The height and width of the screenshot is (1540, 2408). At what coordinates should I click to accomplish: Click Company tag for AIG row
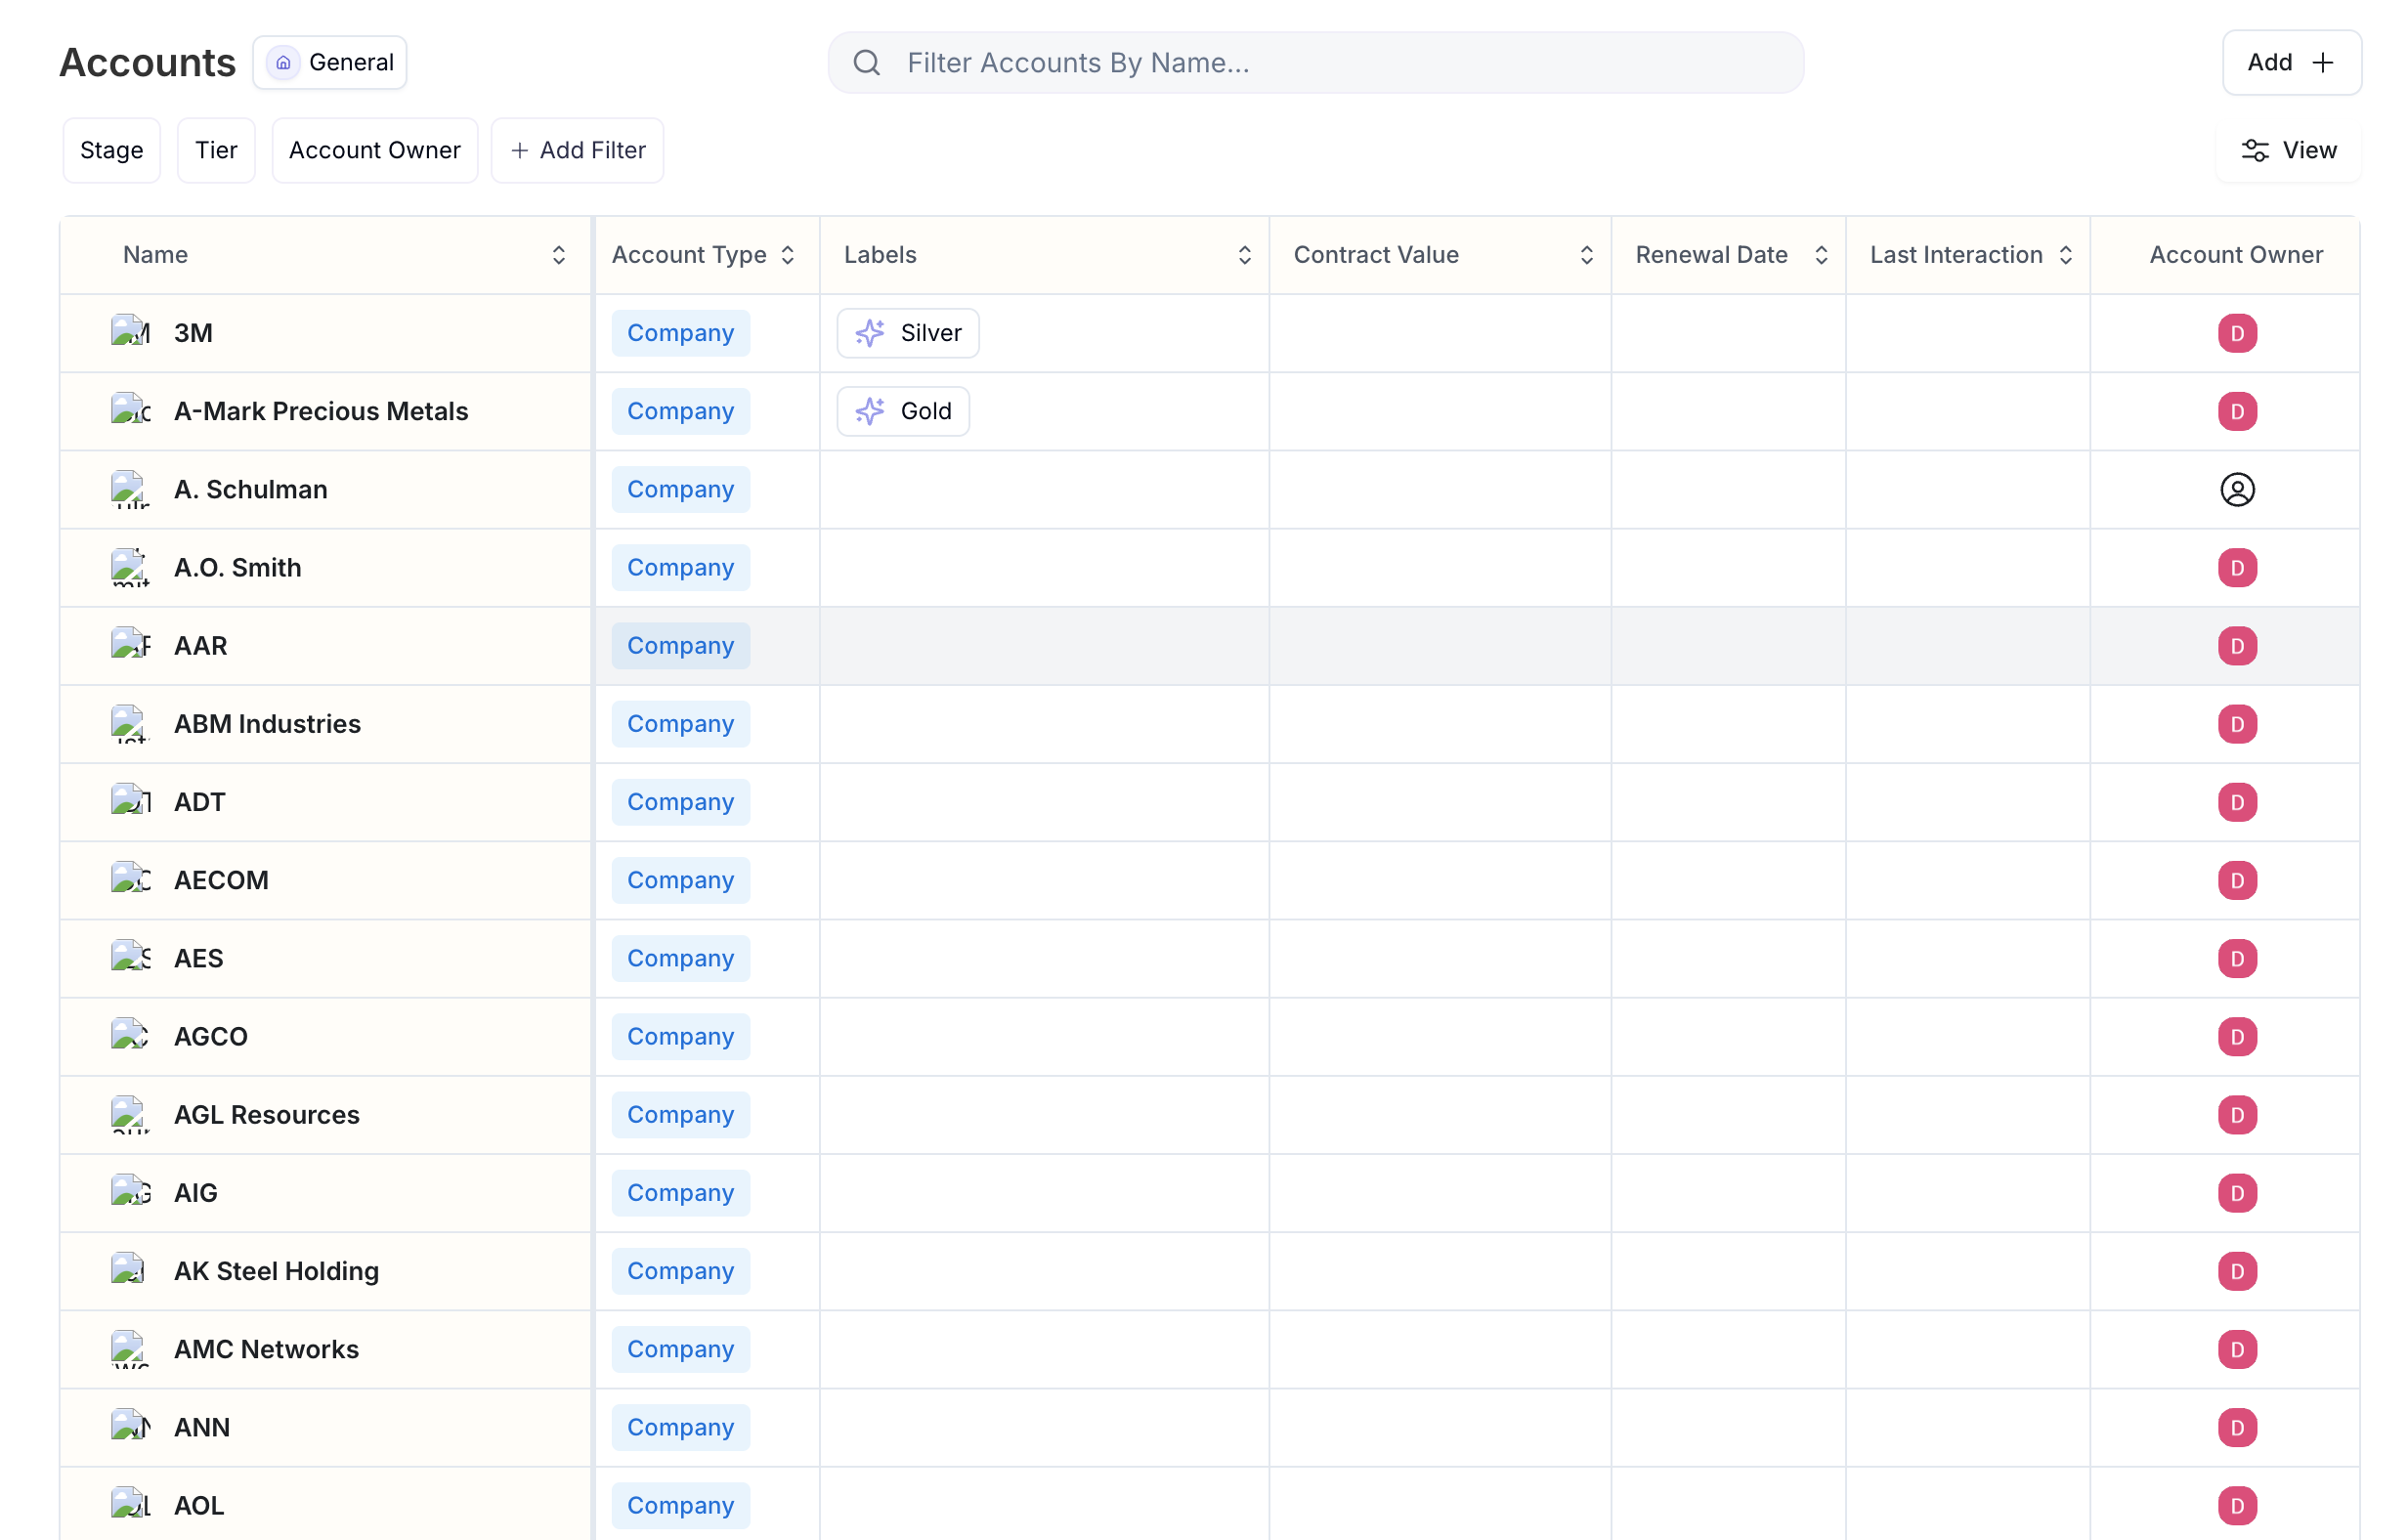[680, 1193]
